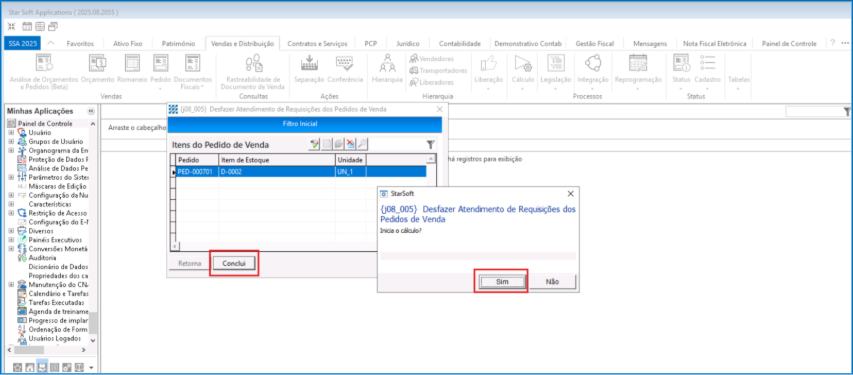Click the calendar quick access icon
This screenshot has height=375, width=853.
tap(27, 26)
